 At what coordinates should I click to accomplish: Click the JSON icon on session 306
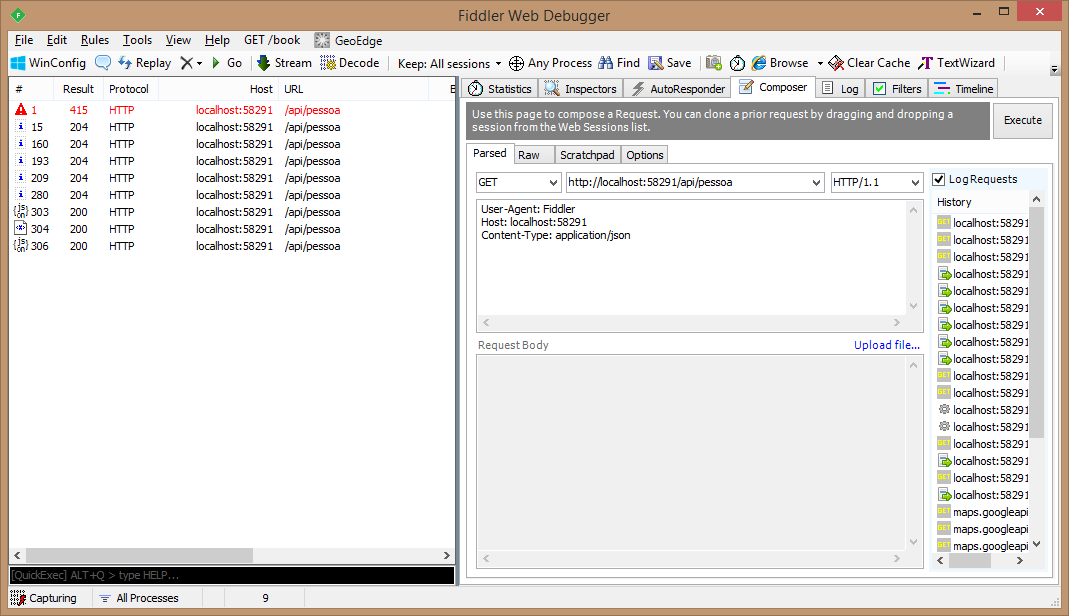[x=21, y=246]
